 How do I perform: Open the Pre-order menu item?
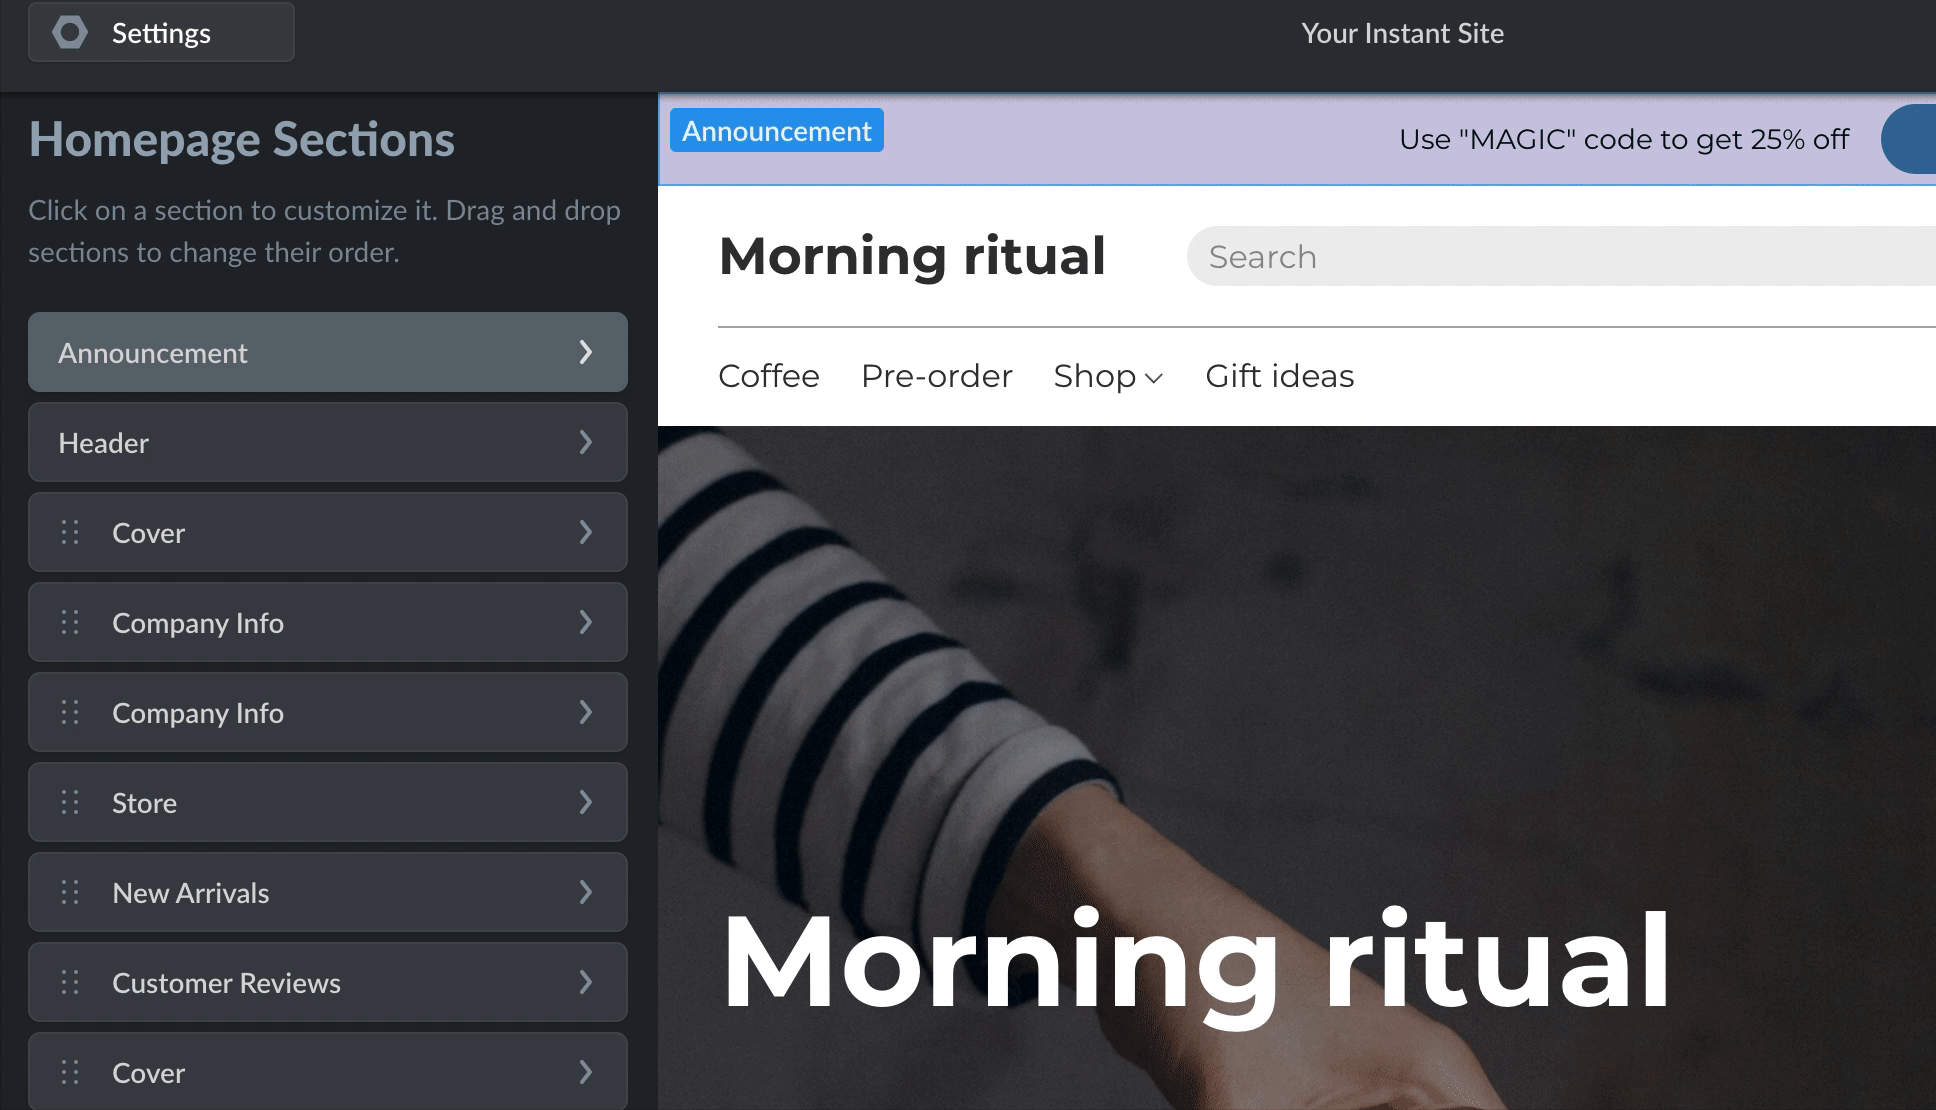[936, 376]
